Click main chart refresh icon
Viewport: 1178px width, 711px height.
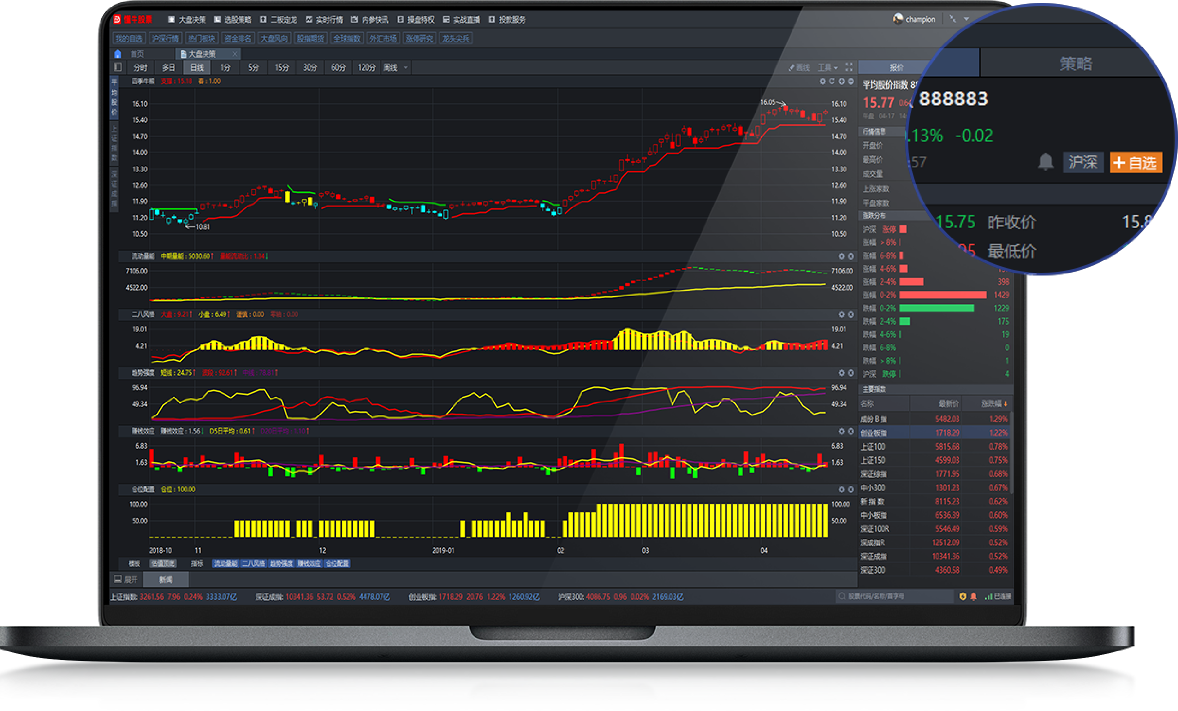(x=832, y=81)
